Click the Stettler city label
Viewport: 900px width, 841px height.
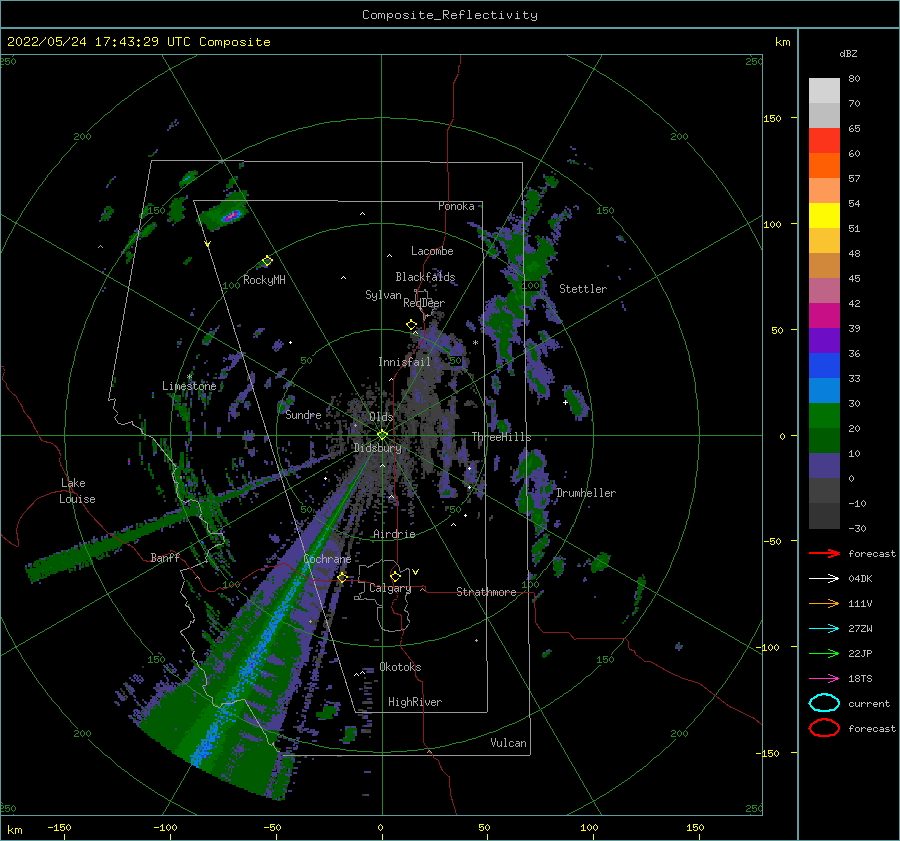point(583,289)
